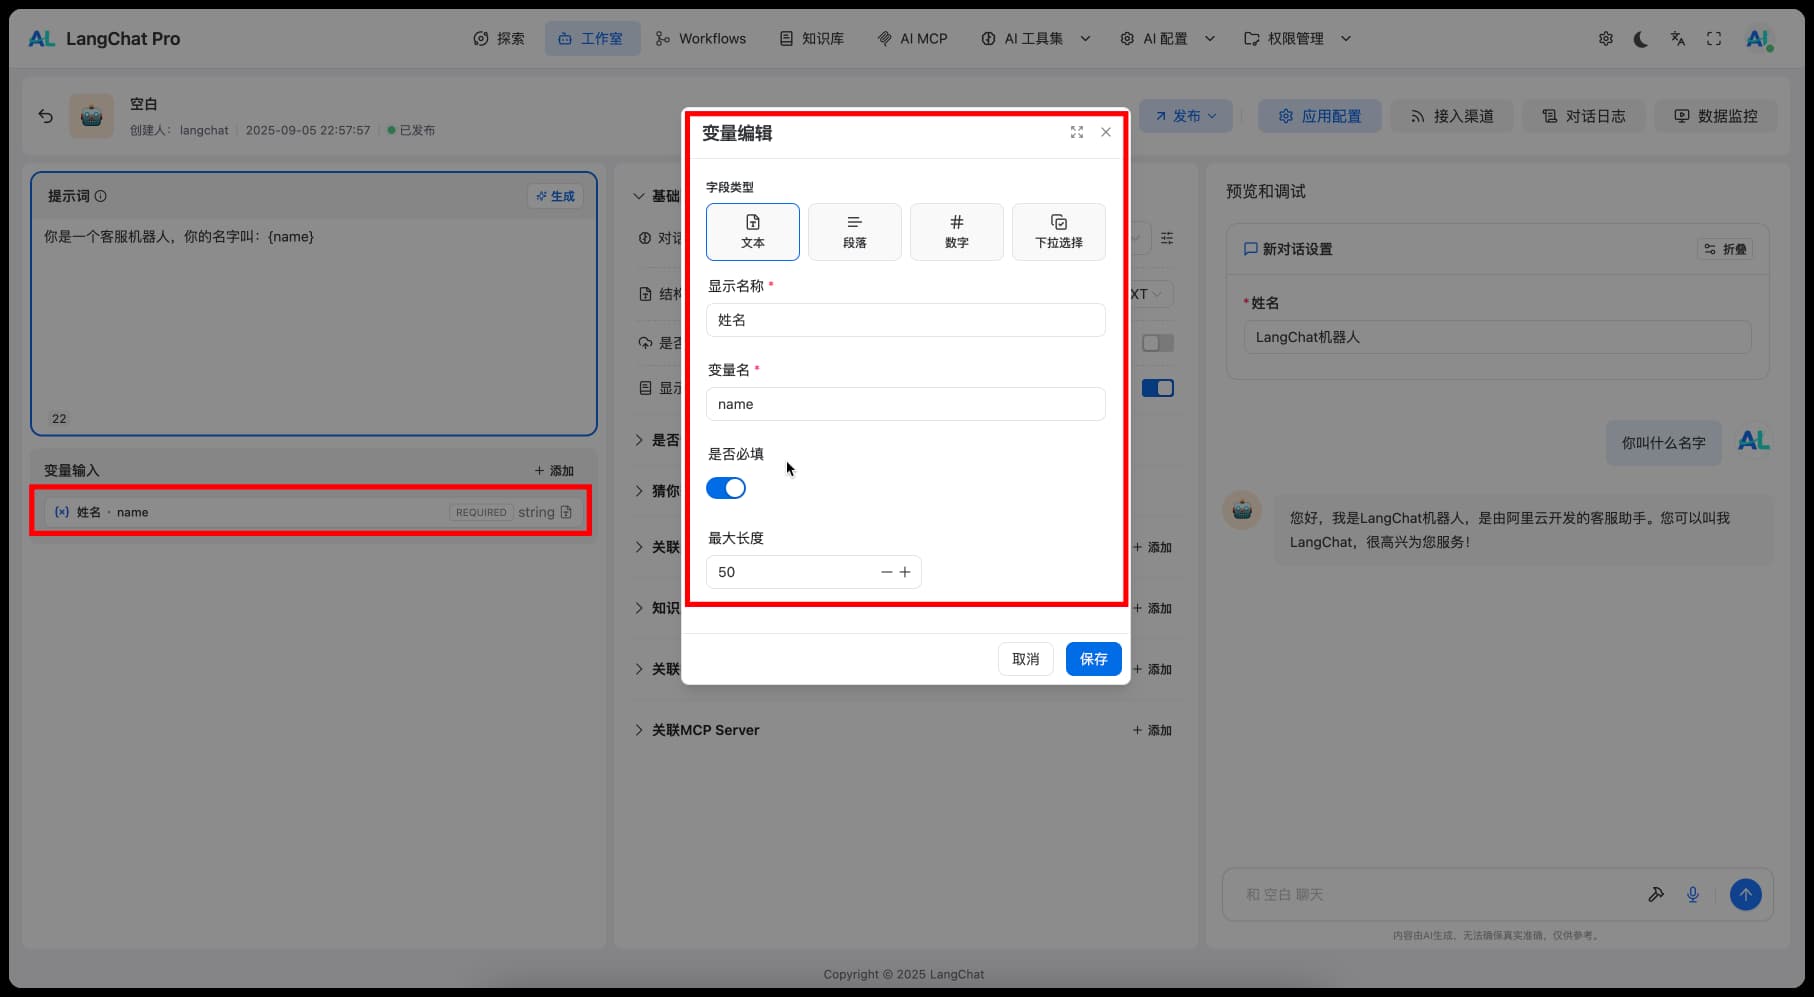Select the 数字 field type option
Screen dimensions: 1814x997
point(956,232)
